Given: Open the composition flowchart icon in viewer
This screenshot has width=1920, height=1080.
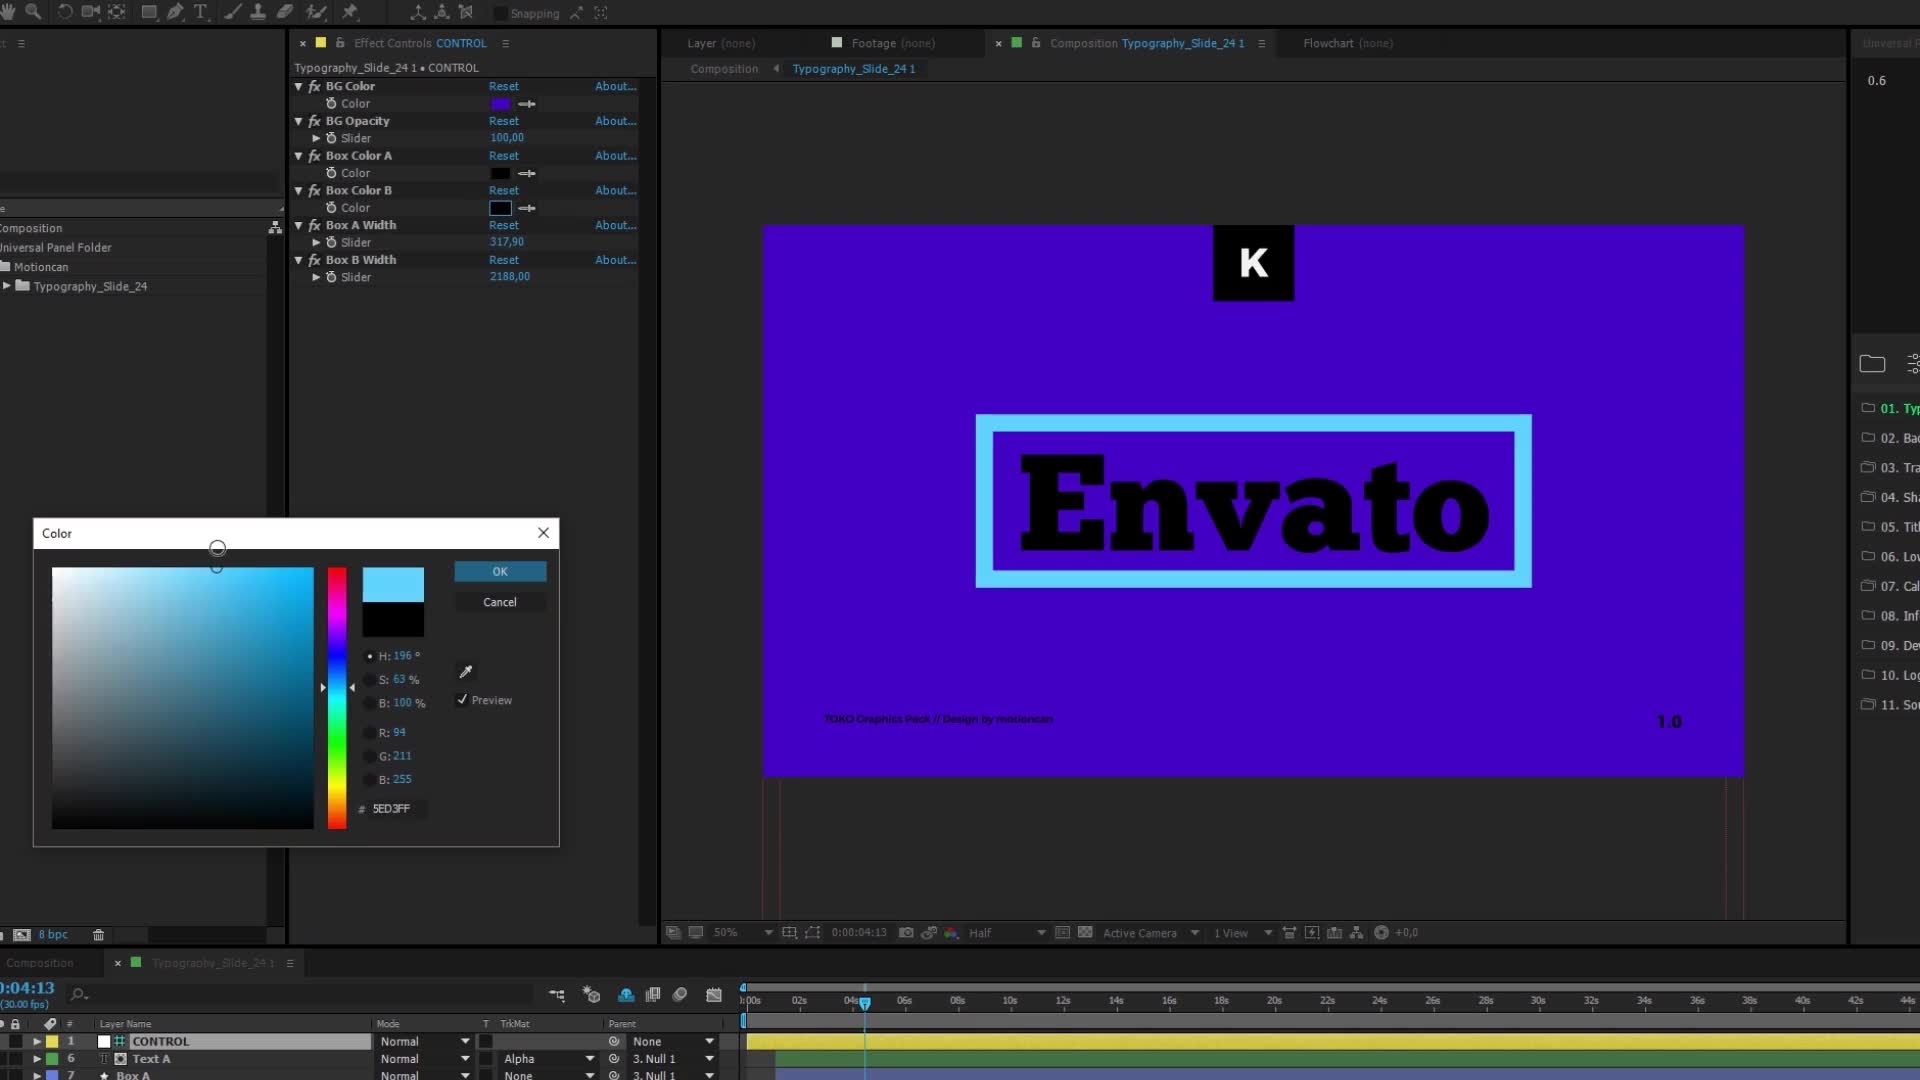Looking at the screenshot, I should click(x=1357, y=932).
